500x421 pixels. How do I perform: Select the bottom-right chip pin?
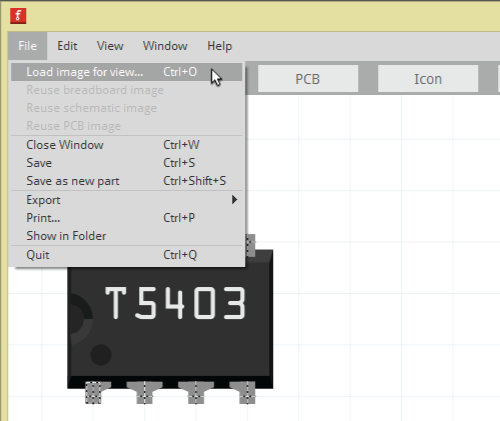click(x=247, y=393)
